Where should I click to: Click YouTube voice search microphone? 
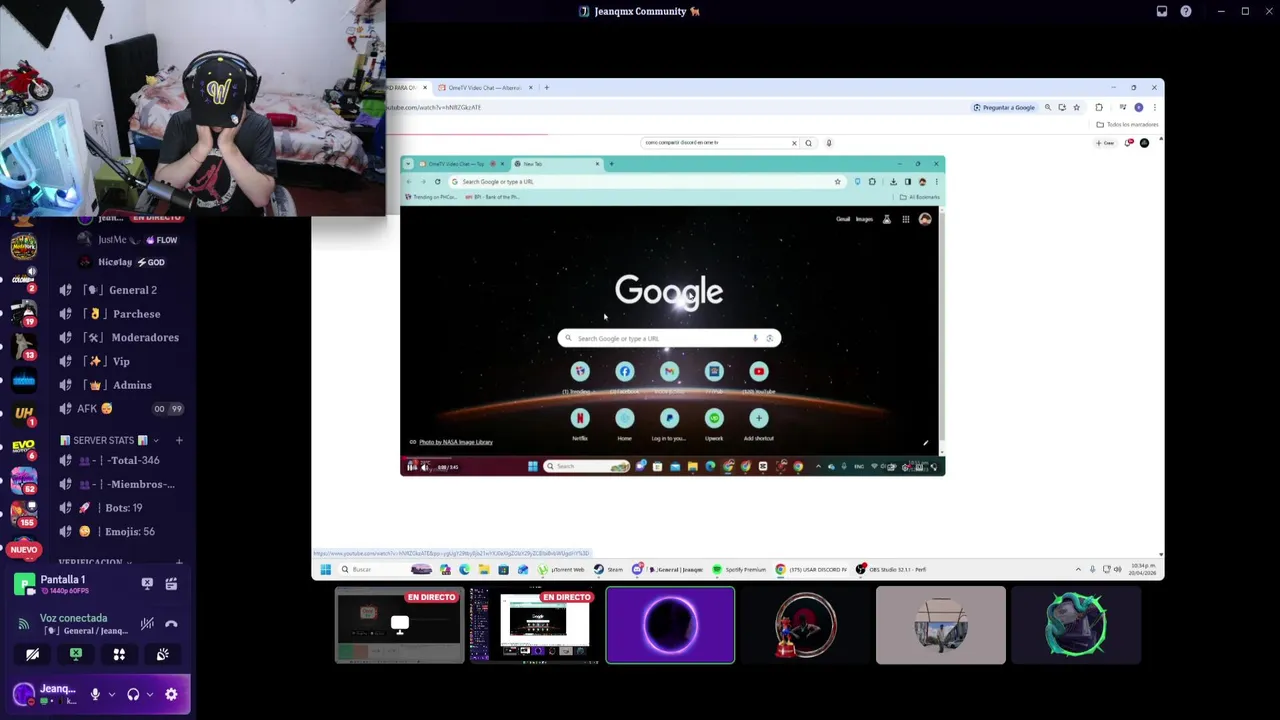(828, 143)
